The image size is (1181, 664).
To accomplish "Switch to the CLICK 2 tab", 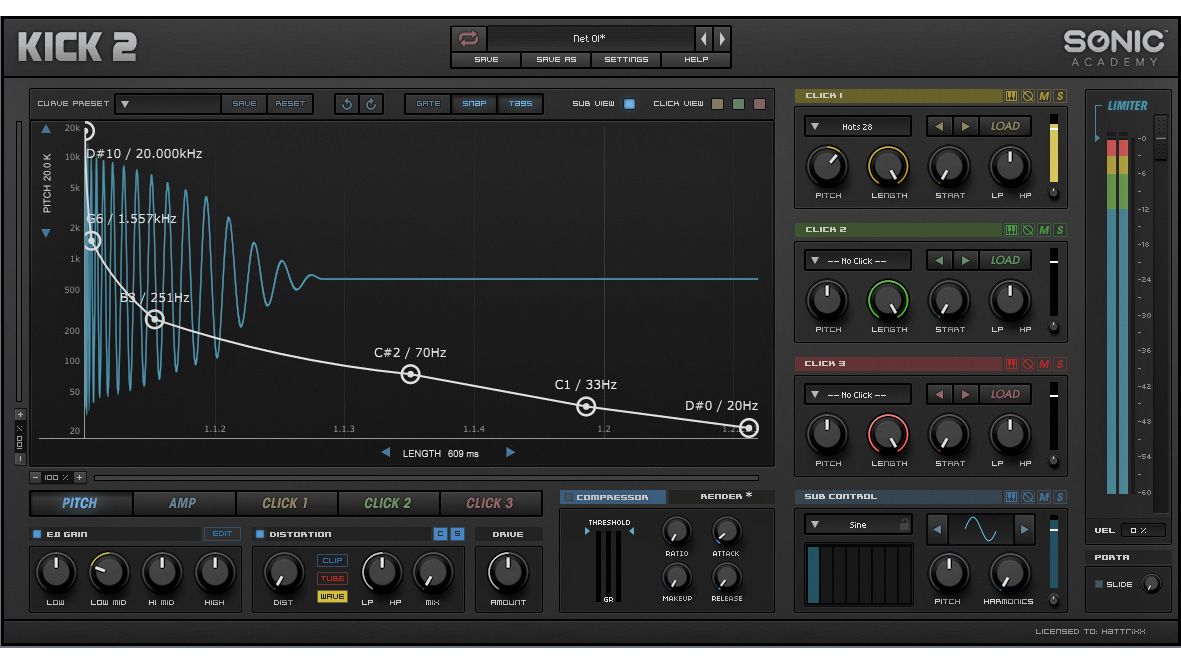I will point(388,503).
